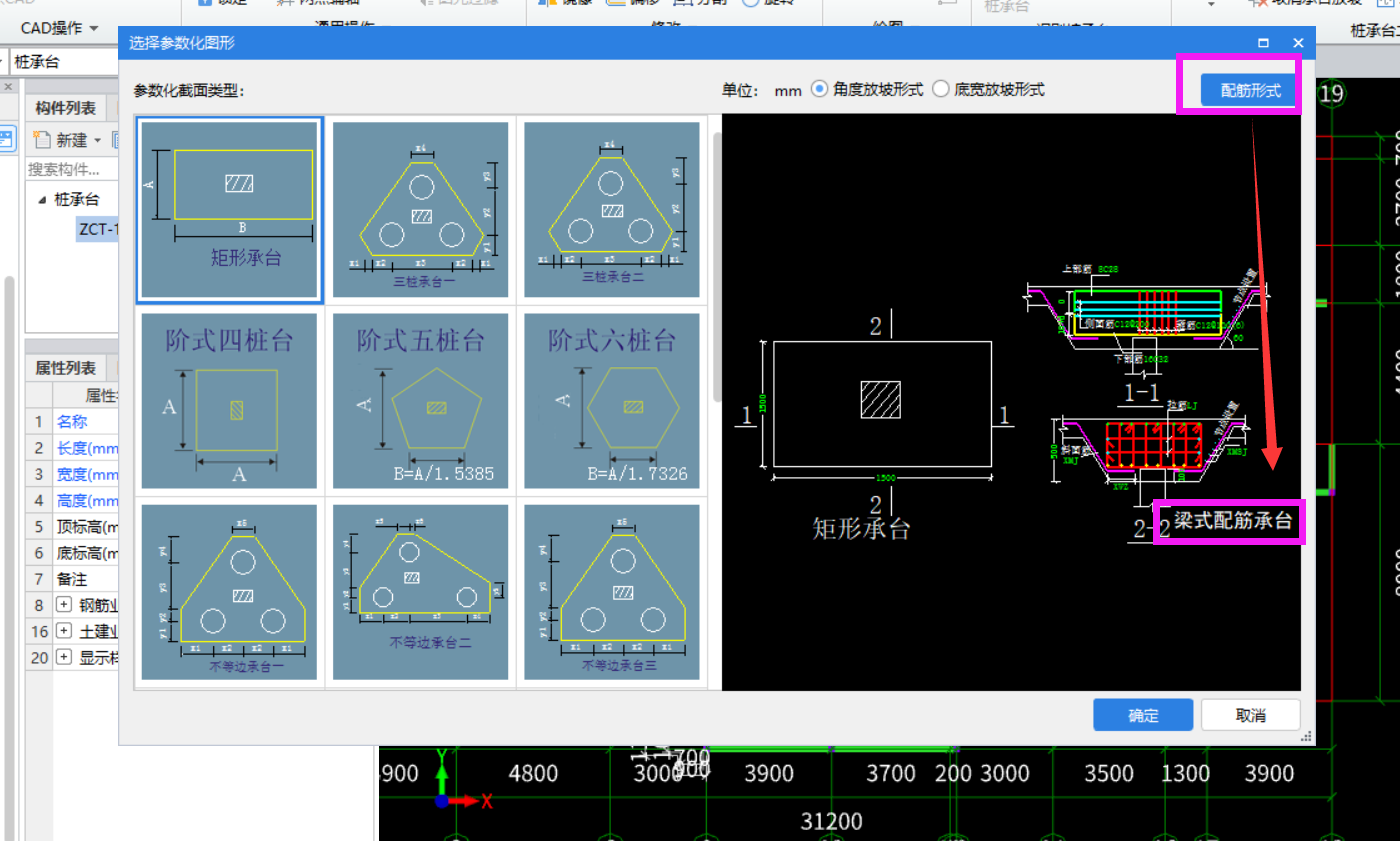Select the 底标高 property row
Screen dimensions: 1400x841
72,552
